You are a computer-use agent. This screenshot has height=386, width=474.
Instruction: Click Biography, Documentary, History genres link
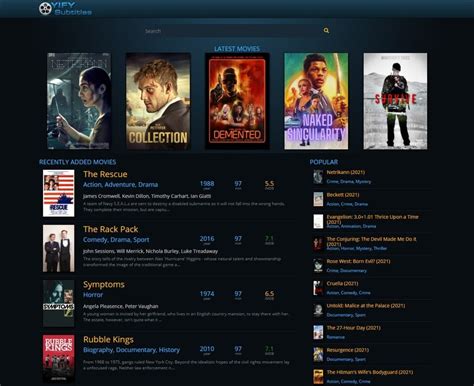(131, 350)
